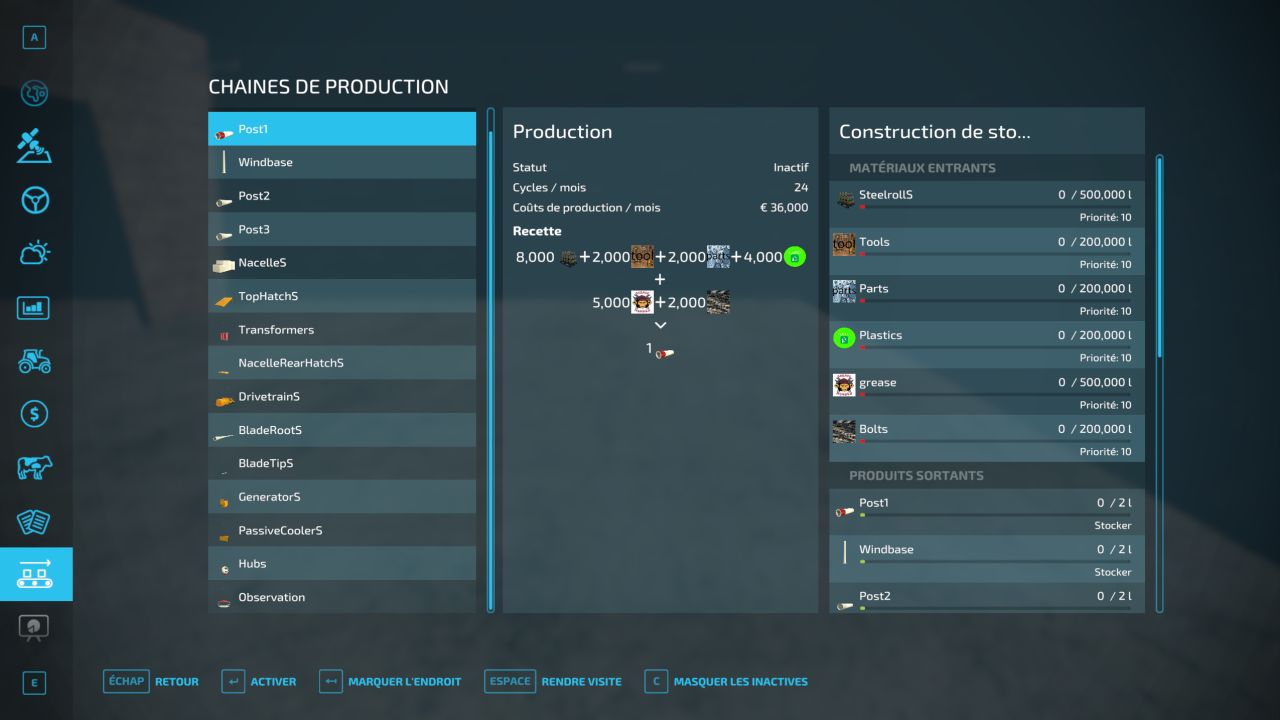Select the production chains conveyor icon
Screen dimensions: 1280x720
(x=34, y=574)
